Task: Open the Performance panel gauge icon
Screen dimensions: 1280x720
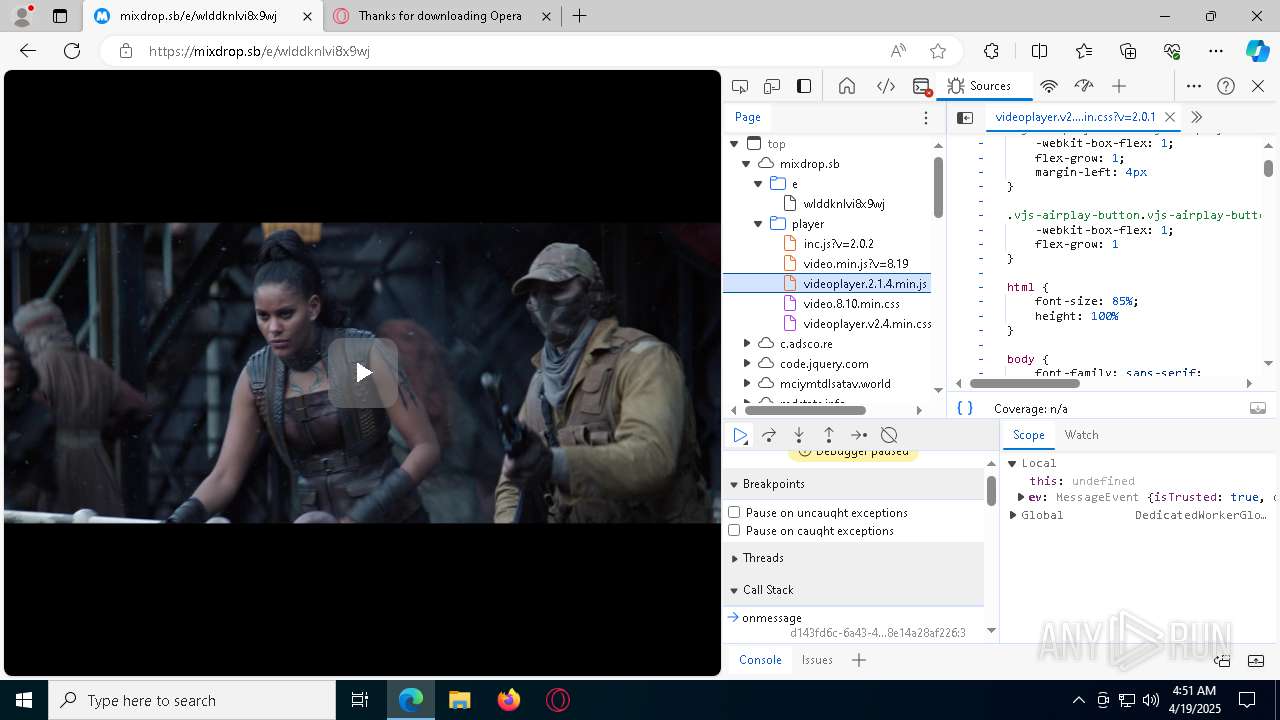Action: 1084,86
